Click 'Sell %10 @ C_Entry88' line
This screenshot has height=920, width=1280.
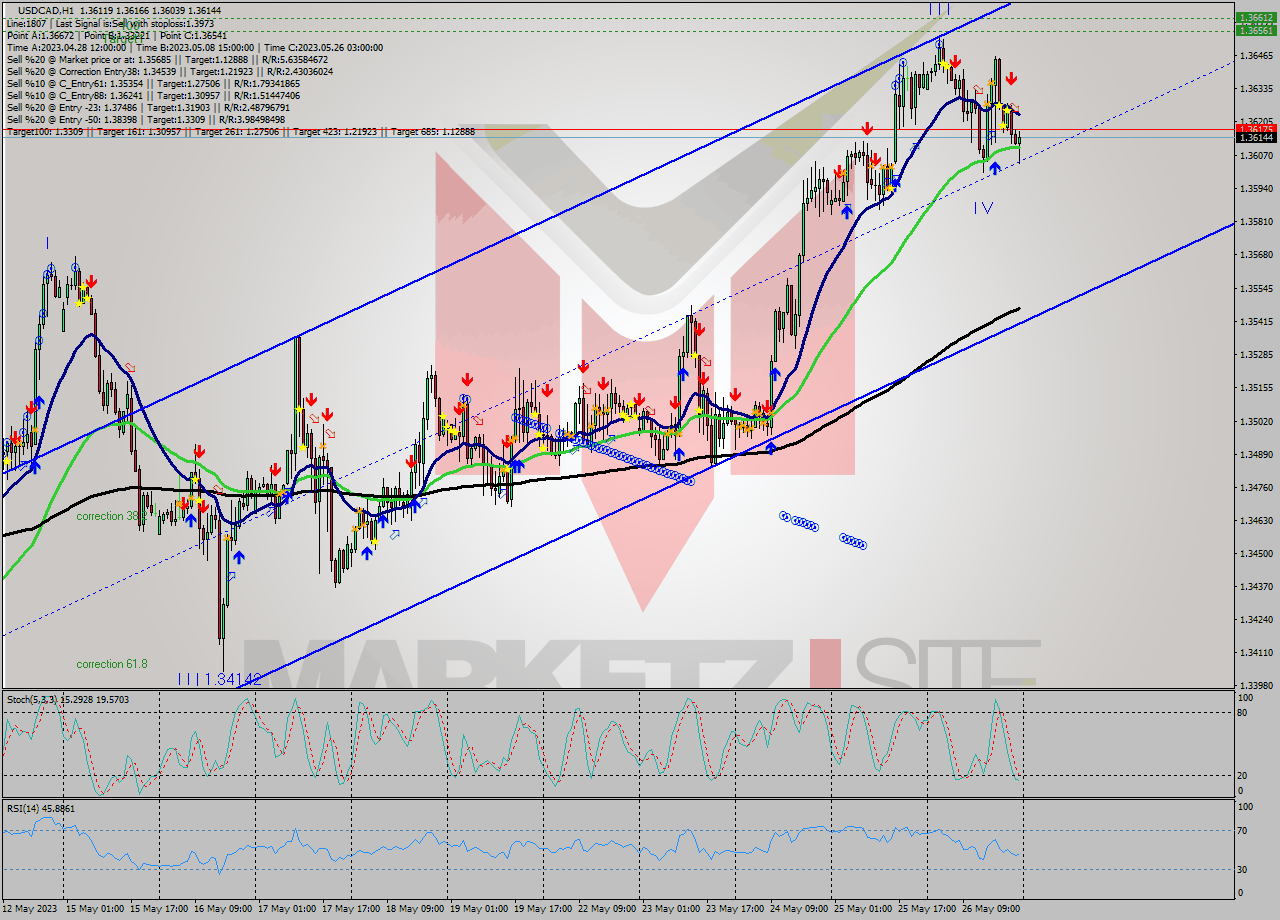(x=153, y=95)
